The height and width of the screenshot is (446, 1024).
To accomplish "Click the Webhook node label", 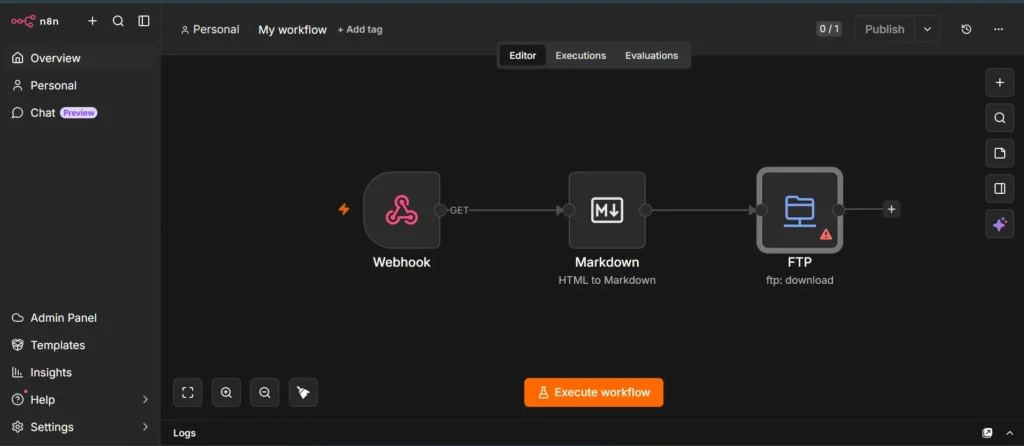I will [x=402, y=263].
